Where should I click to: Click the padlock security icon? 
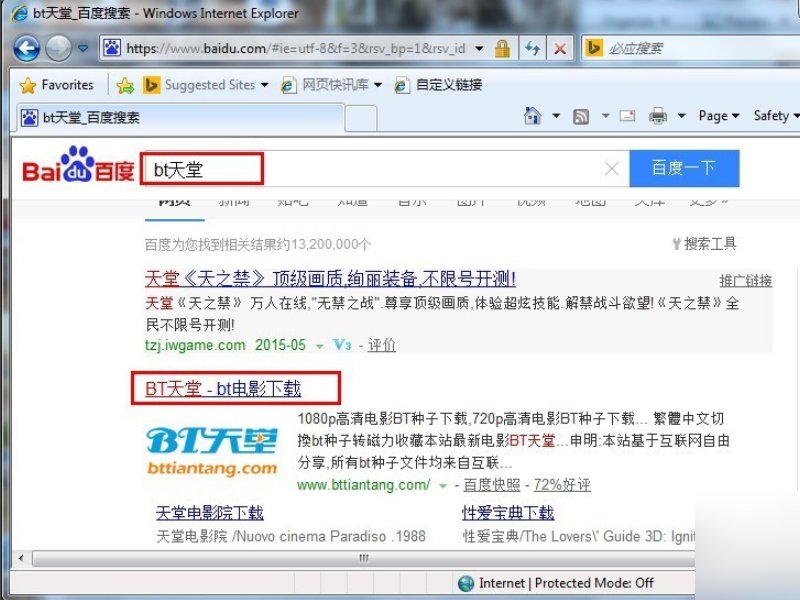tap(503, 48)
